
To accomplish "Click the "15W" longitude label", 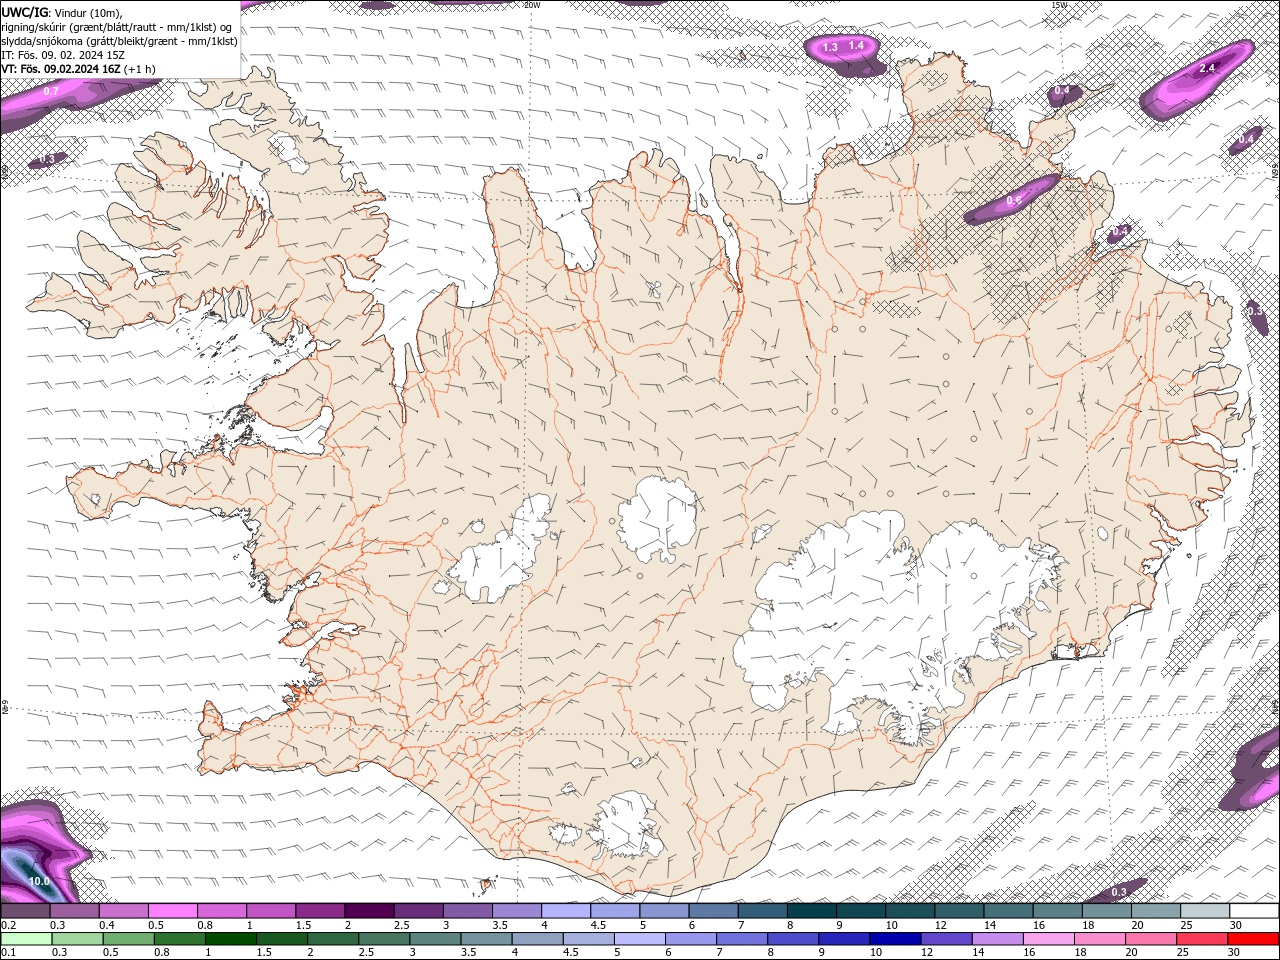I will (x=1060, y=5).
